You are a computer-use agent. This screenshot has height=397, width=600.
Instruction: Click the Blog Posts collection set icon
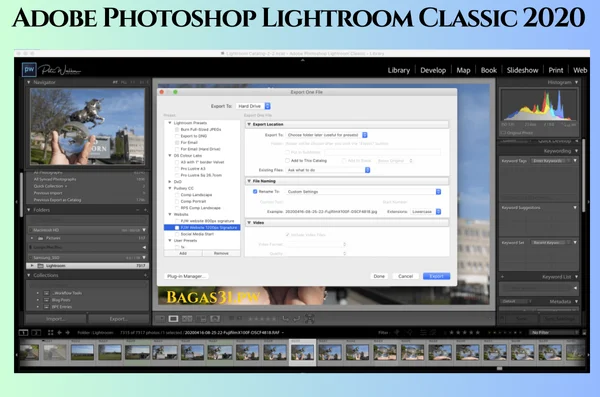click(46, 300)
